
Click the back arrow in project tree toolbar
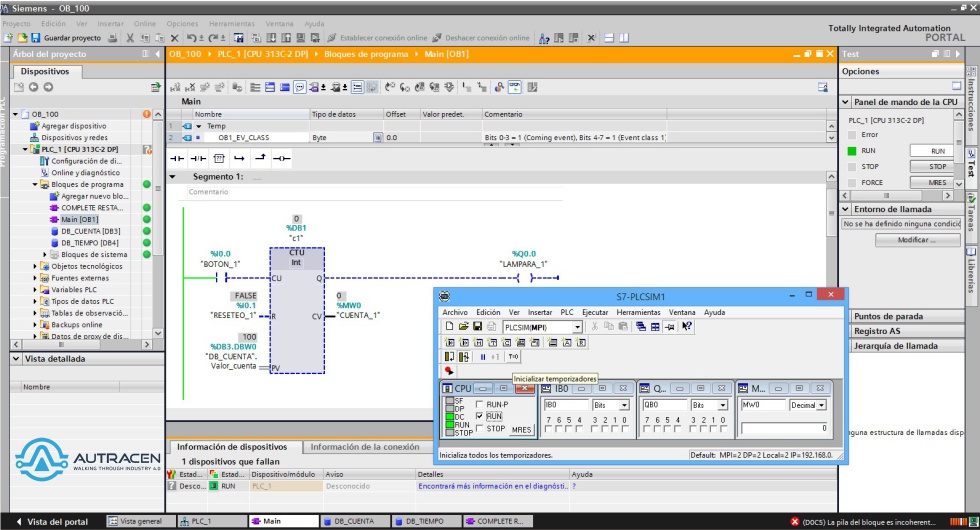(33, 87)
